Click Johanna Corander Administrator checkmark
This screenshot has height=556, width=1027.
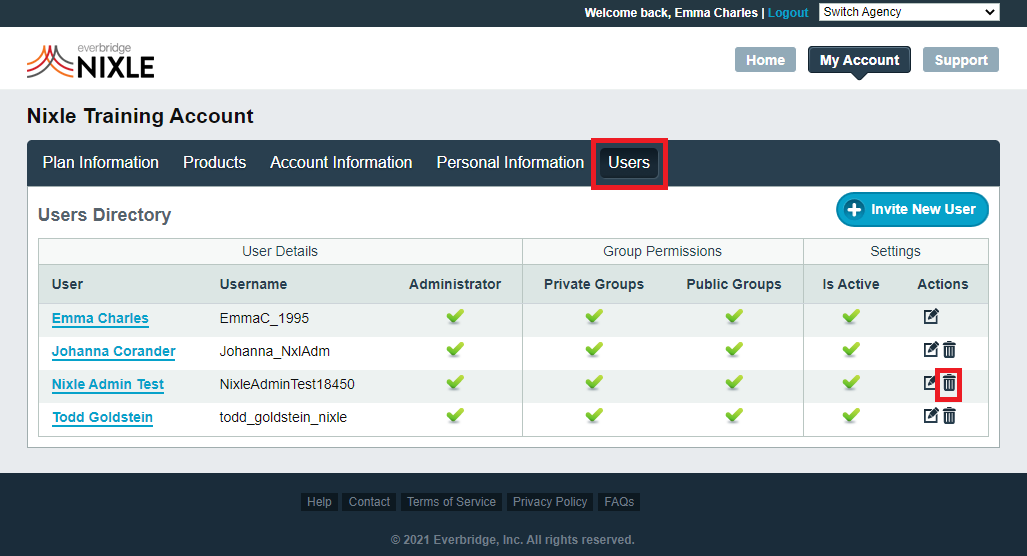[455, 350]
